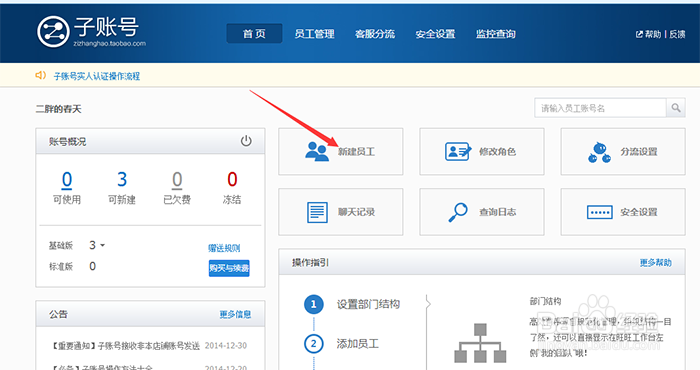Click the 修改角色 ID card icon
700x370 pixels.
pos(458,151)
